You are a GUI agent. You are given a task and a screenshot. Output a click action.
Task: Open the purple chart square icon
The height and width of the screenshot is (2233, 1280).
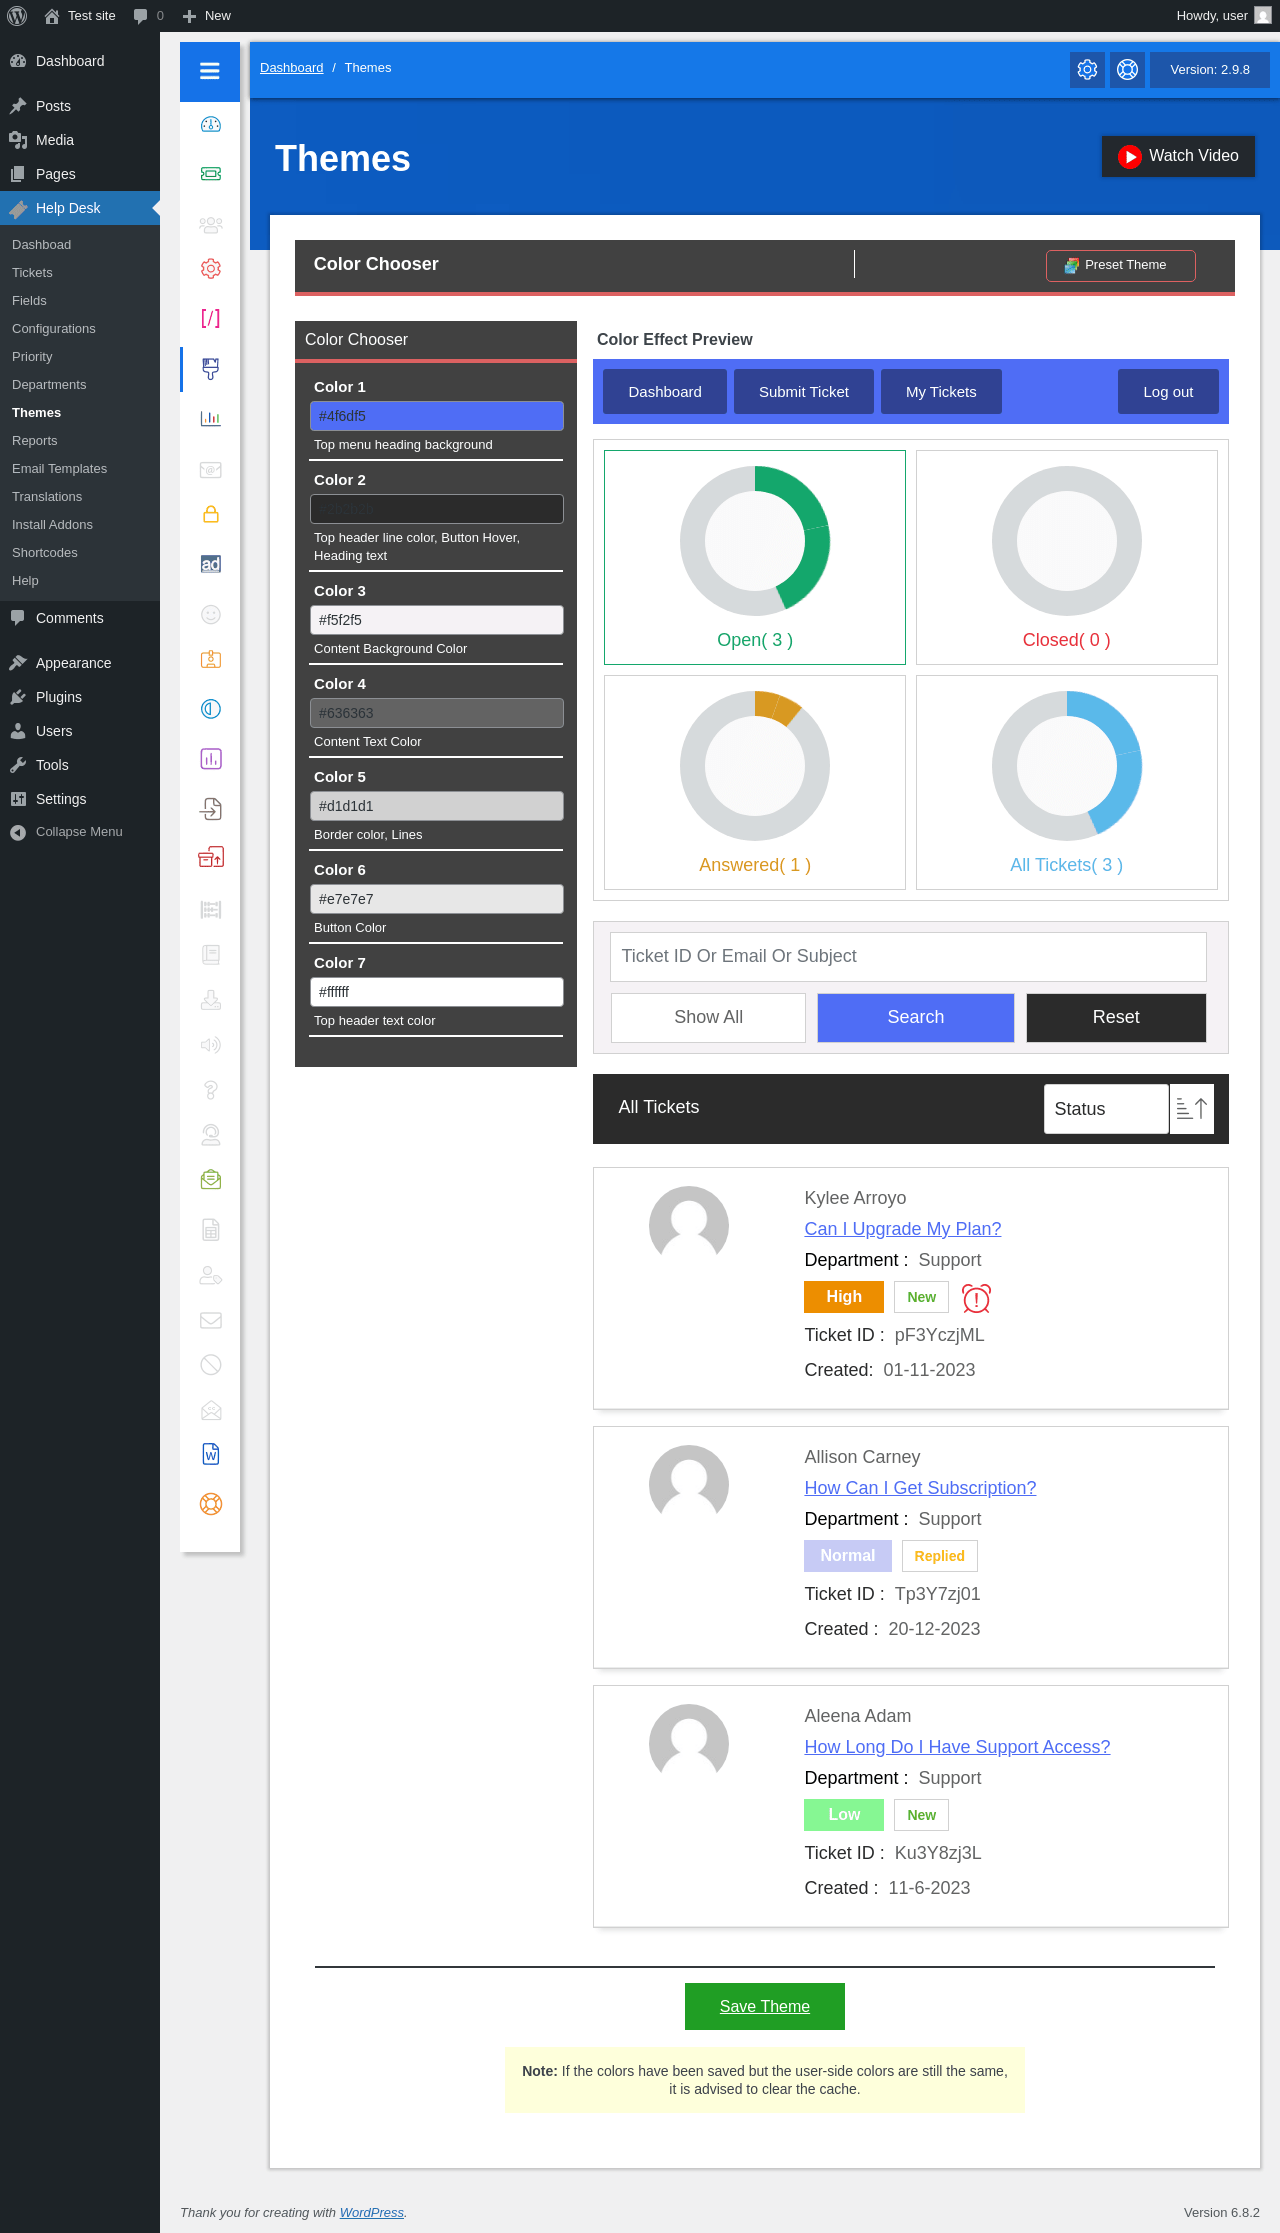(x=211, y=759)
